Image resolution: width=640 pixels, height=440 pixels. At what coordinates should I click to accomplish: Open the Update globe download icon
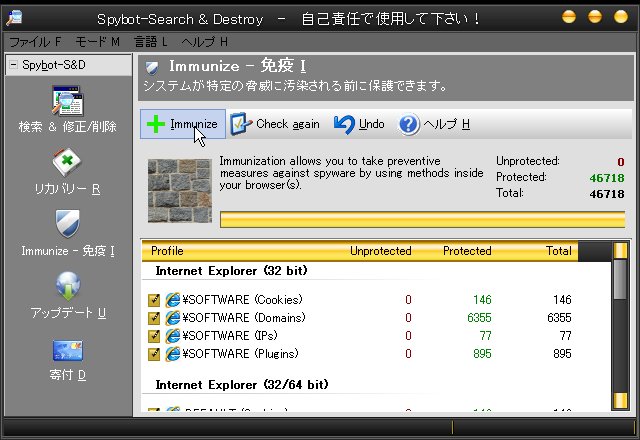[68, 286]
